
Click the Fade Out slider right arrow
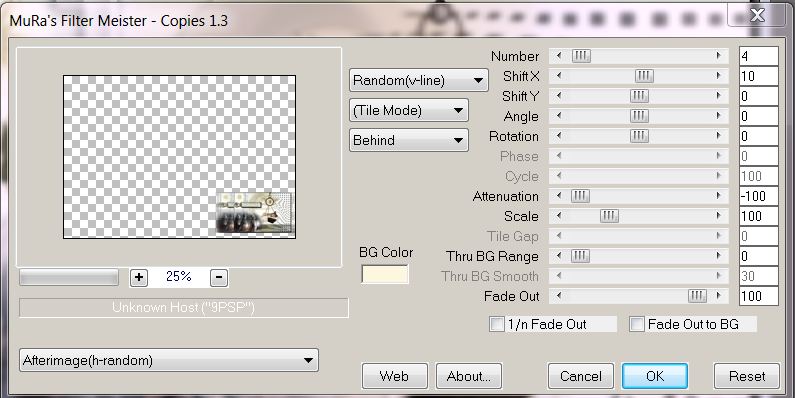click(718, 296)
